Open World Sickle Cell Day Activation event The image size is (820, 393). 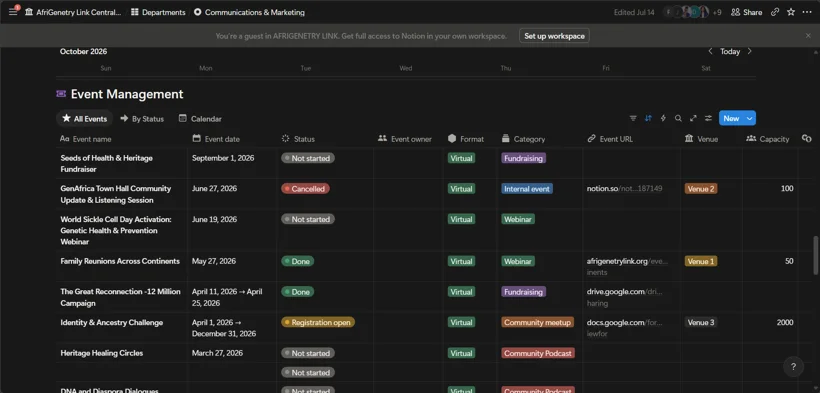click(x=116, y=230)
